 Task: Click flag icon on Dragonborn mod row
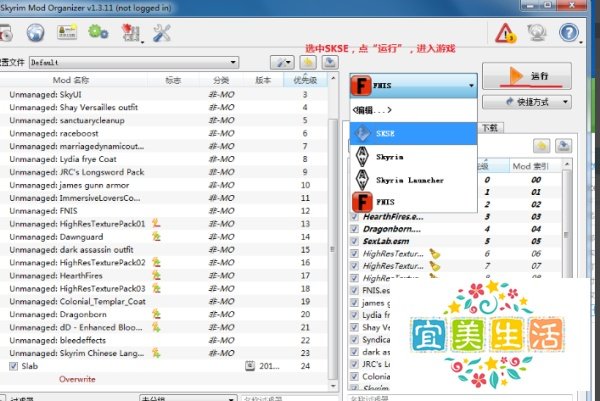tap(156, 314)
